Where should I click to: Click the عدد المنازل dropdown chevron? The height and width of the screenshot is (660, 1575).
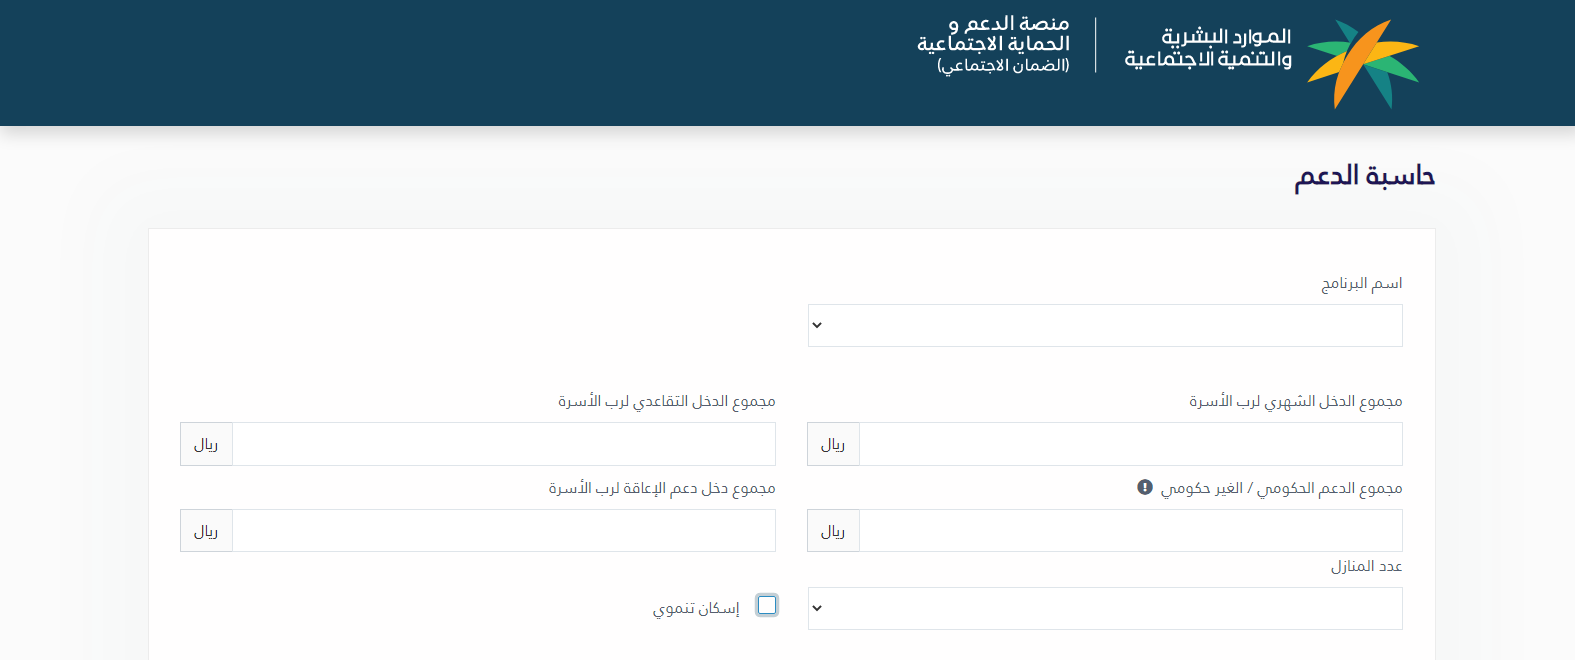click(817, 608)
